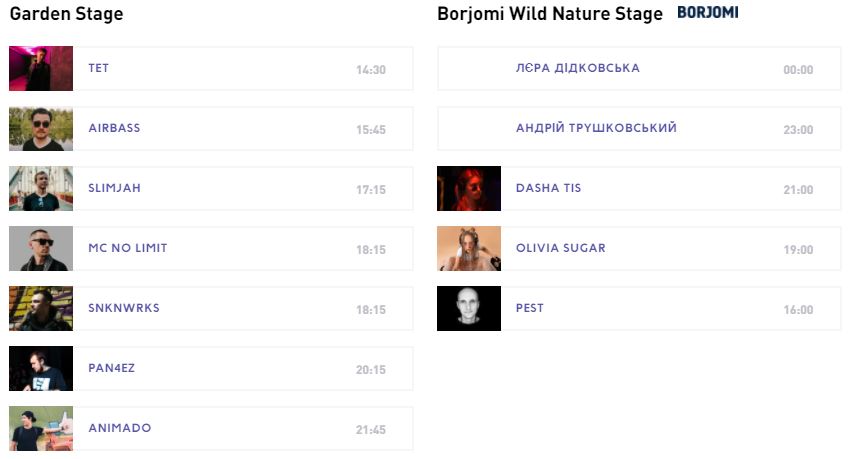Select the ANIMADO thumbnail picture
This screenshot has height=459, width=853.
pyautogui.click(x=41, y=428)
